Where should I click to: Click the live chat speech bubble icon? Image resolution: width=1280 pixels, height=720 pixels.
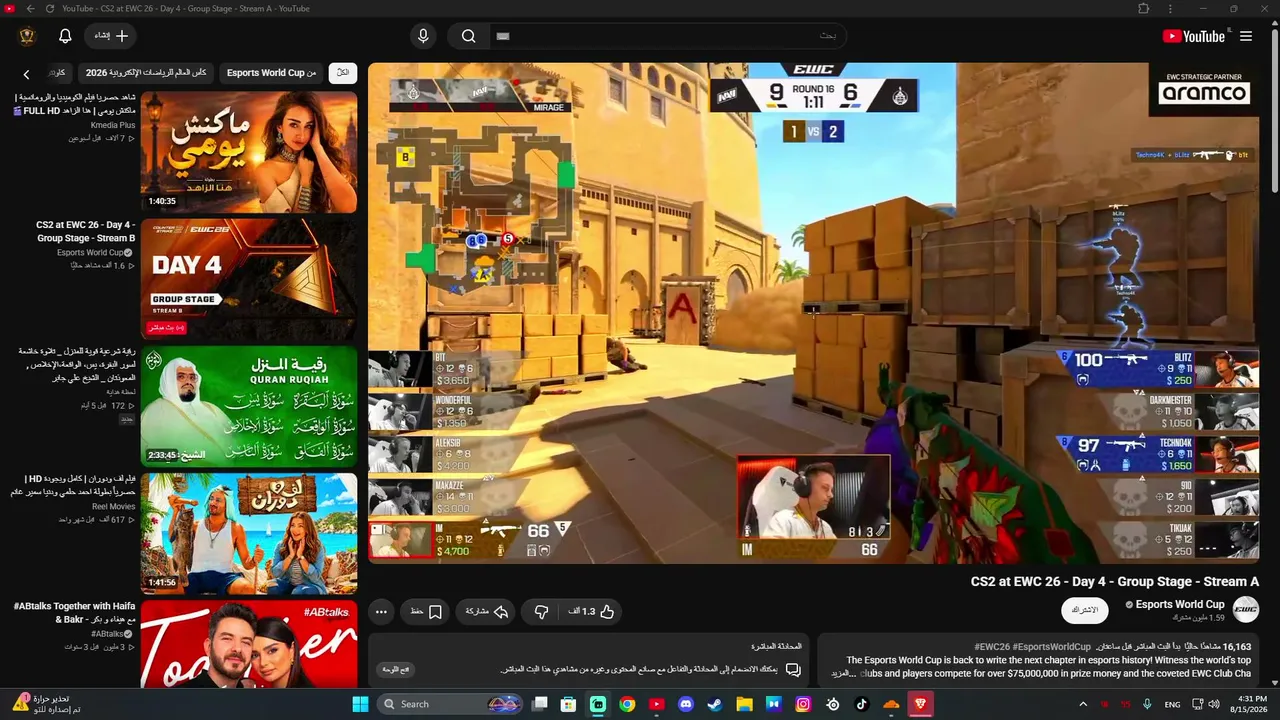[x=793, y=669]
